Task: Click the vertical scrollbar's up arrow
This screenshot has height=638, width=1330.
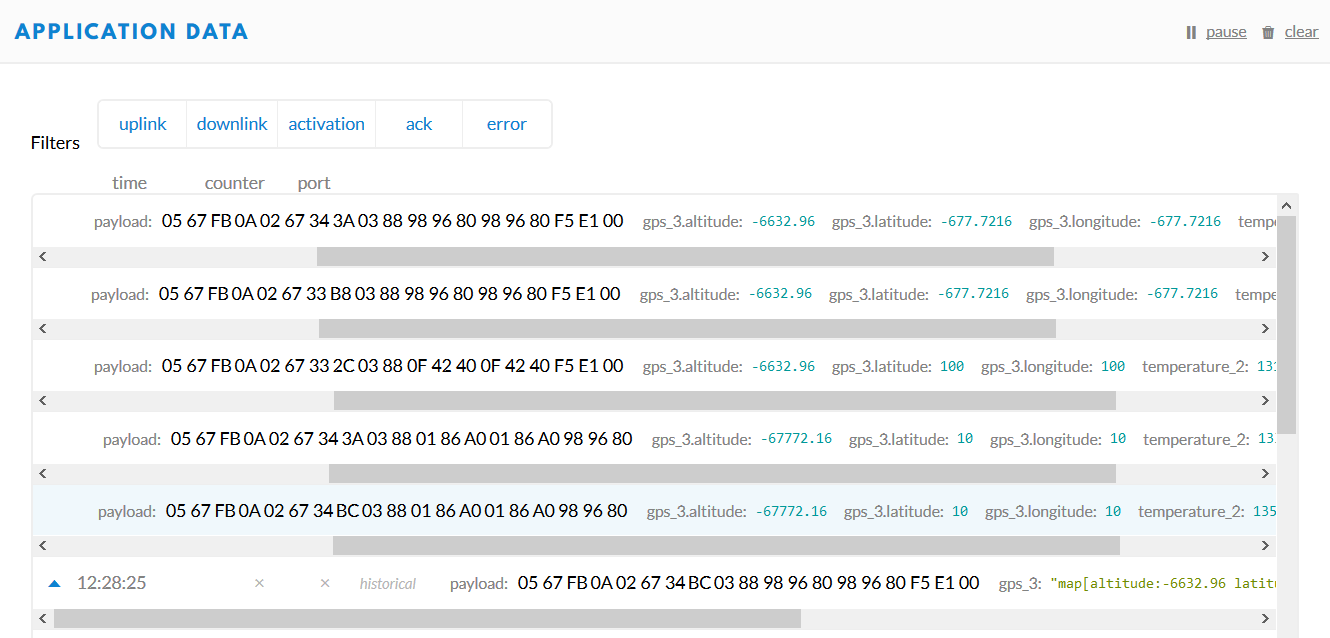Action: pyautogui.click(x=1286, y=205)
